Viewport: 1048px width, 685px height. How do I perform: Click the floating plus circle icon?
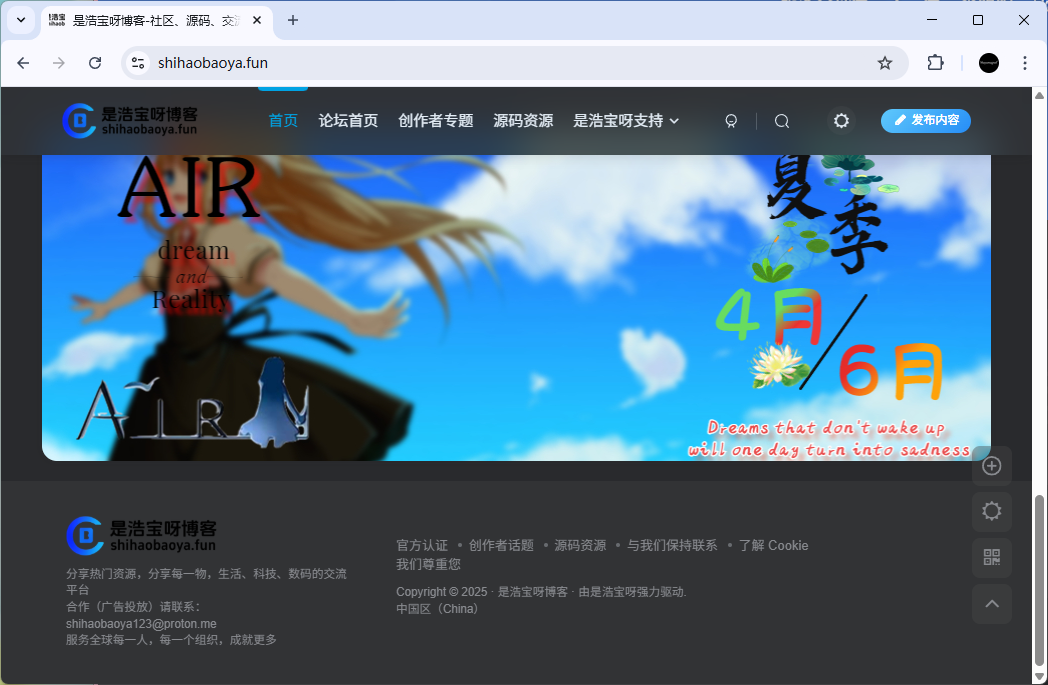coord(991,466)
